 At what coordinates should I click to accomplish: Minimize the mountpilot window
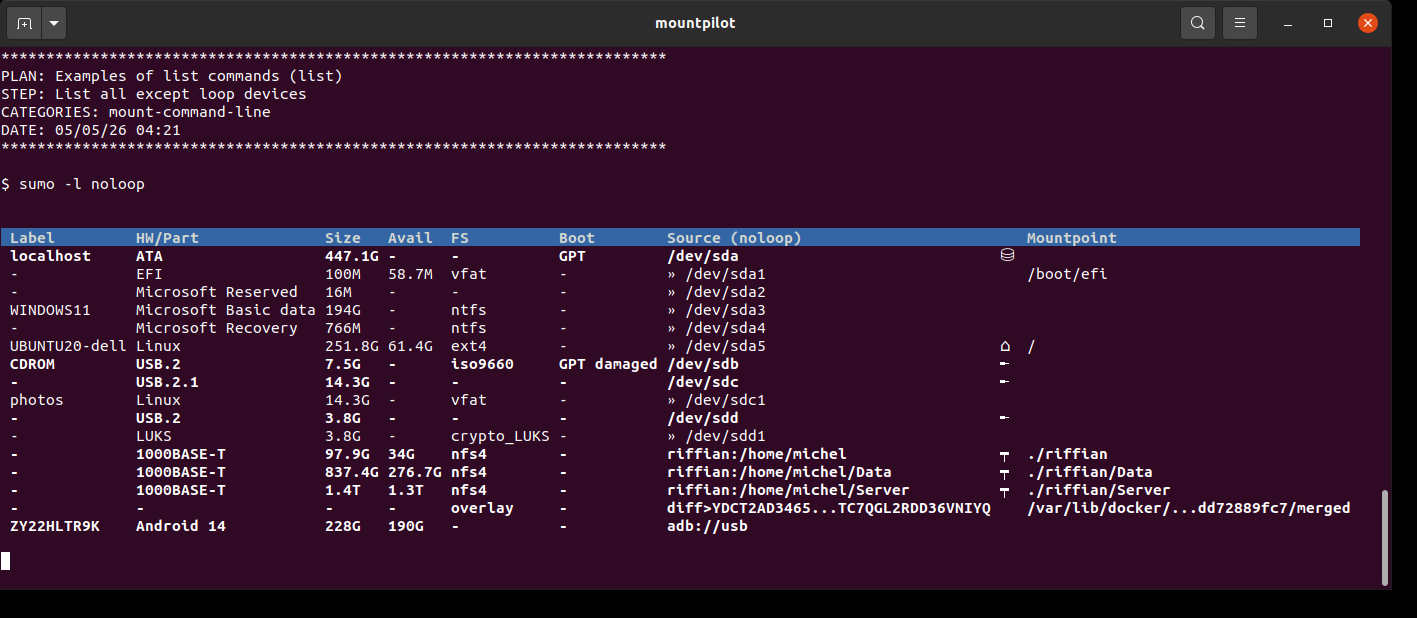[x=1290, y=23]
